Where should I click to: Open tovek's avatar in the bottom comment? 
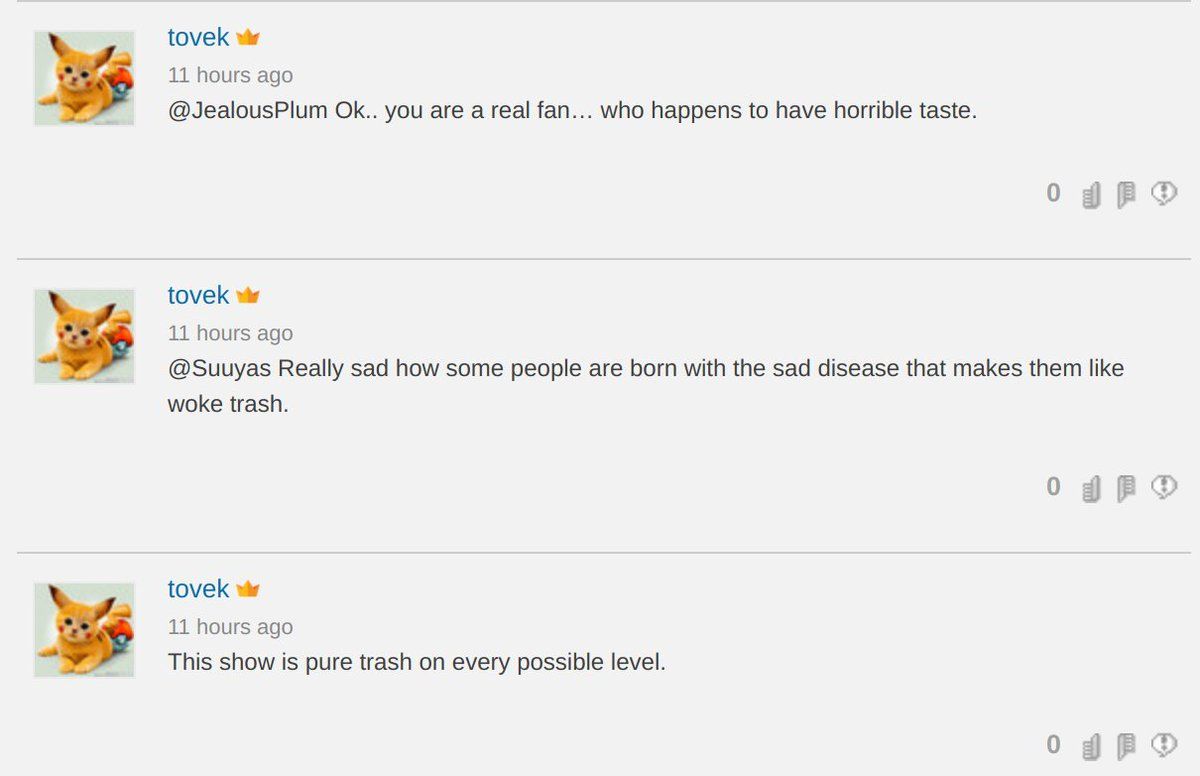point(84,630)
